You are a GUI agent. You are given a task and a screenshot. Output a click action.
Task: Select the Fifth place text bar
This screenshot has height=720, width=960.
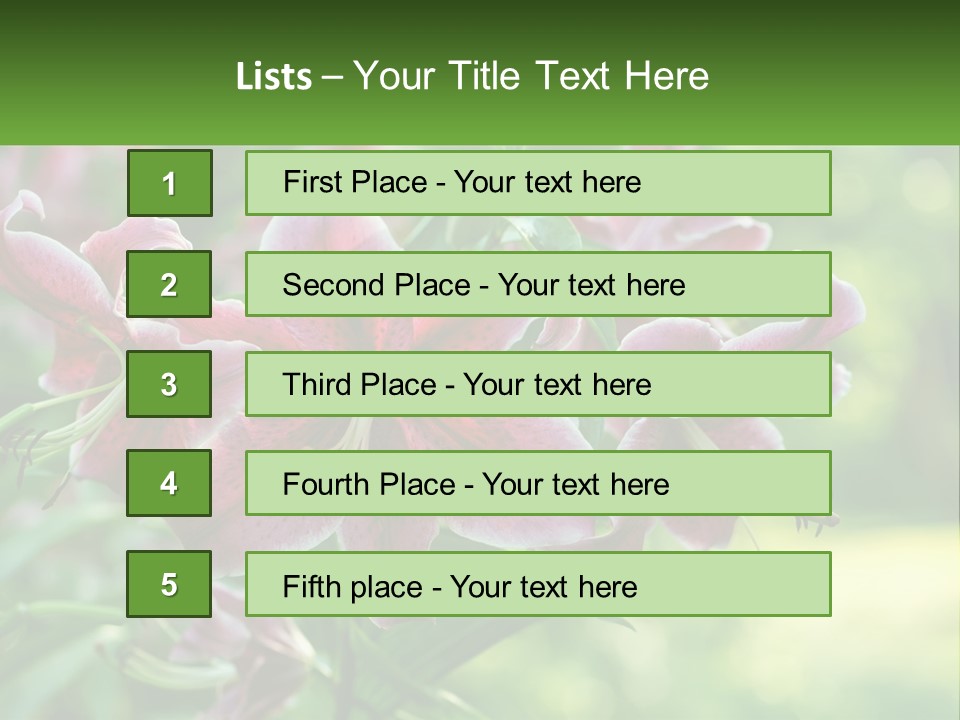coord(538,584)
